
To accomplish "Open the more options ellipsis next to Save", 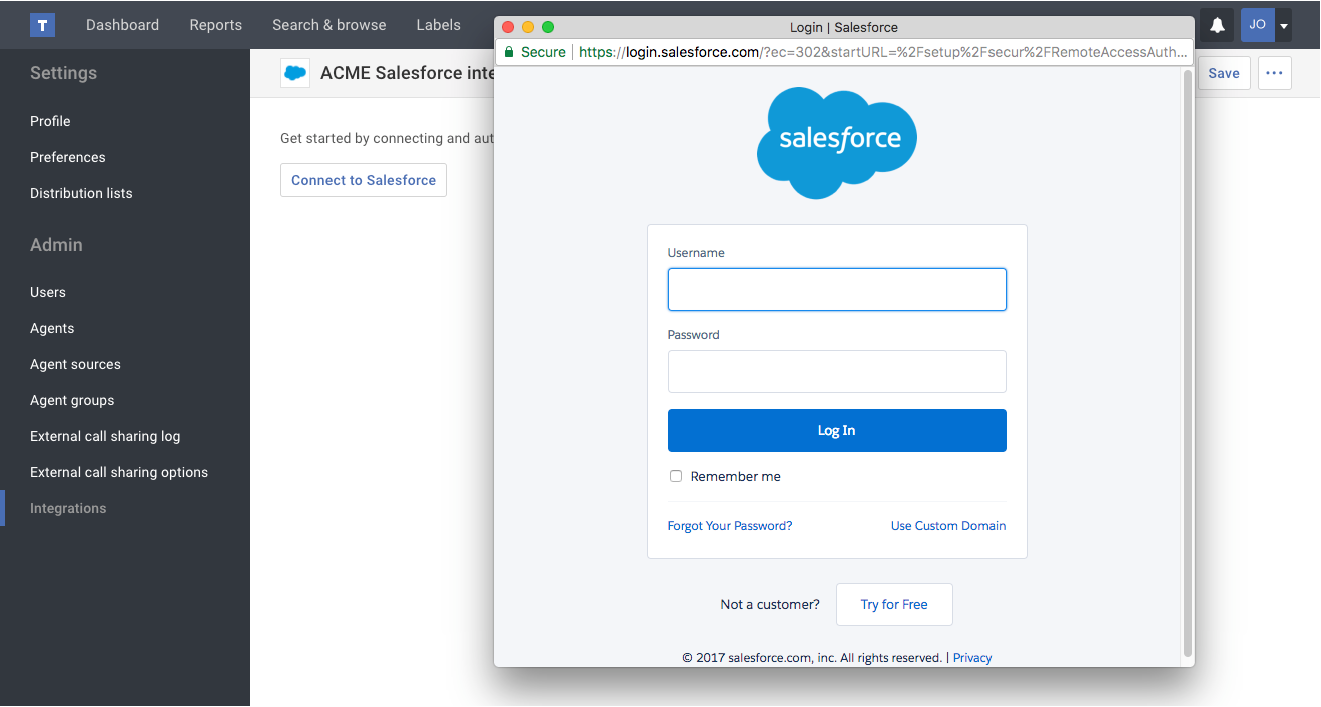I will (x=1274, y=72).
